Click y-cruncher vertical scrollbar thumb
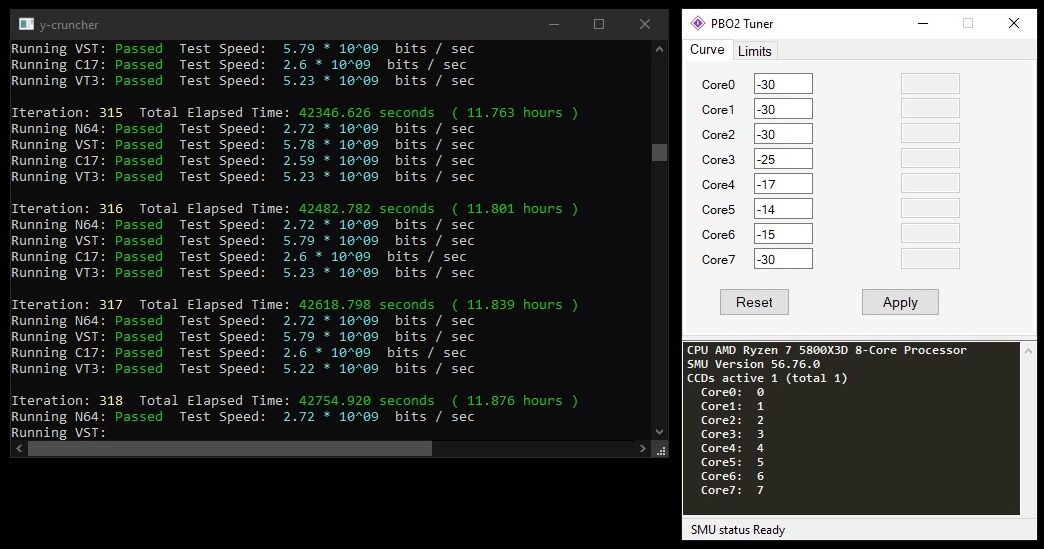 click(659, 152)
